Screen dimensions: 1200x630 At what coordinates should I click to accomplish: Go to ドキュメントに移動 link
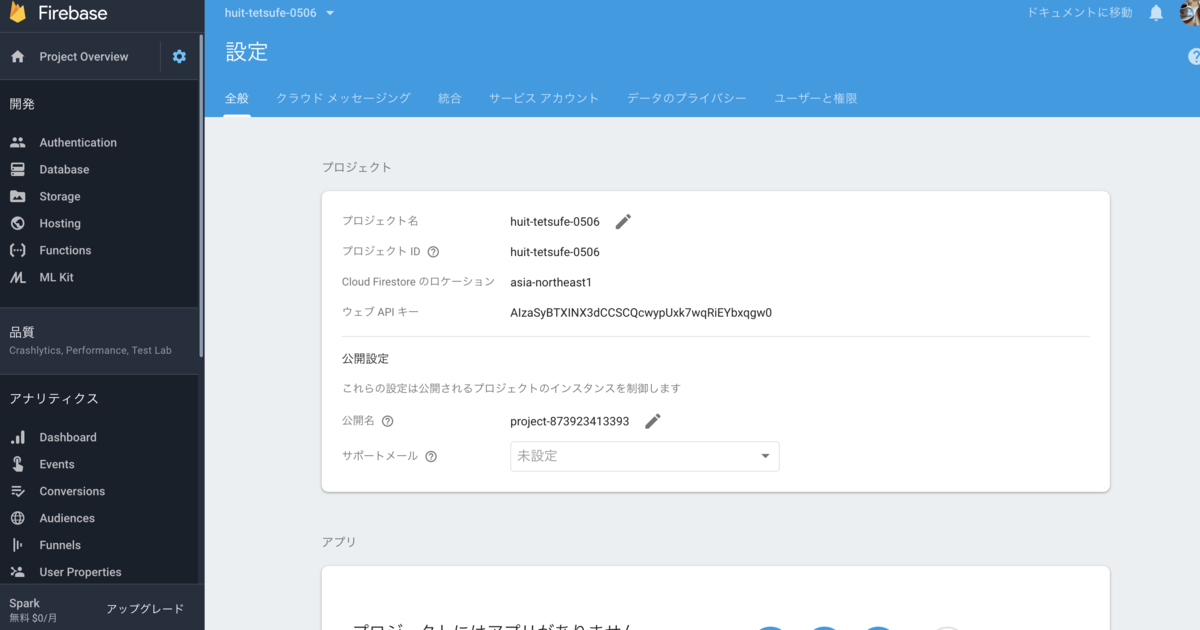[x=1080, y=13]
